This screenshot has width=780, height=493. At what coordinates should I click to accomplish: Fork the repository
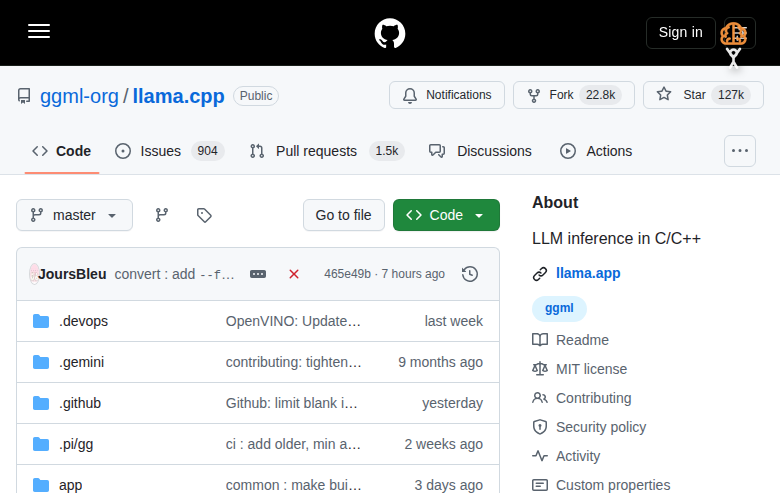574,95
